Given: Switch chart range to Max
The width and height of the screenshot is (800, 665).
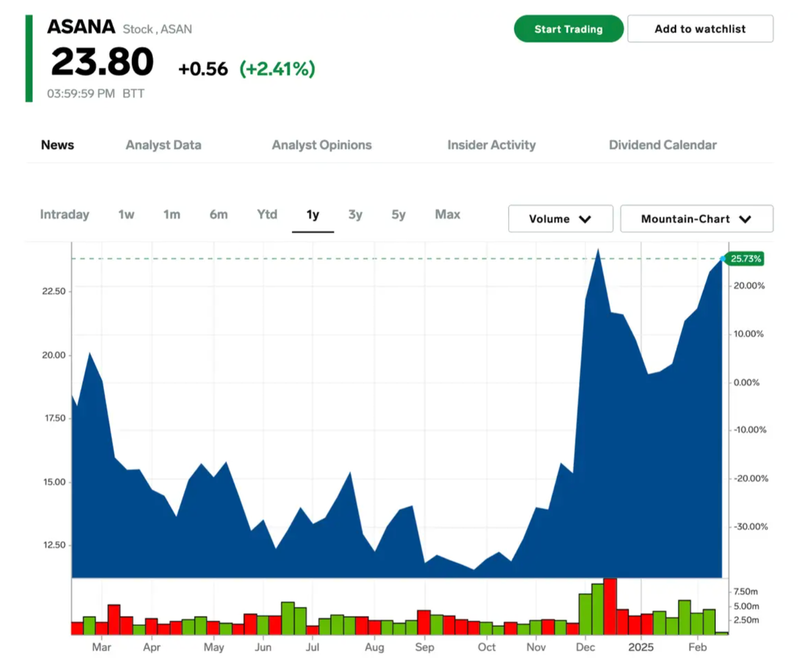Looking at the screenshot, I should point(447,214).
